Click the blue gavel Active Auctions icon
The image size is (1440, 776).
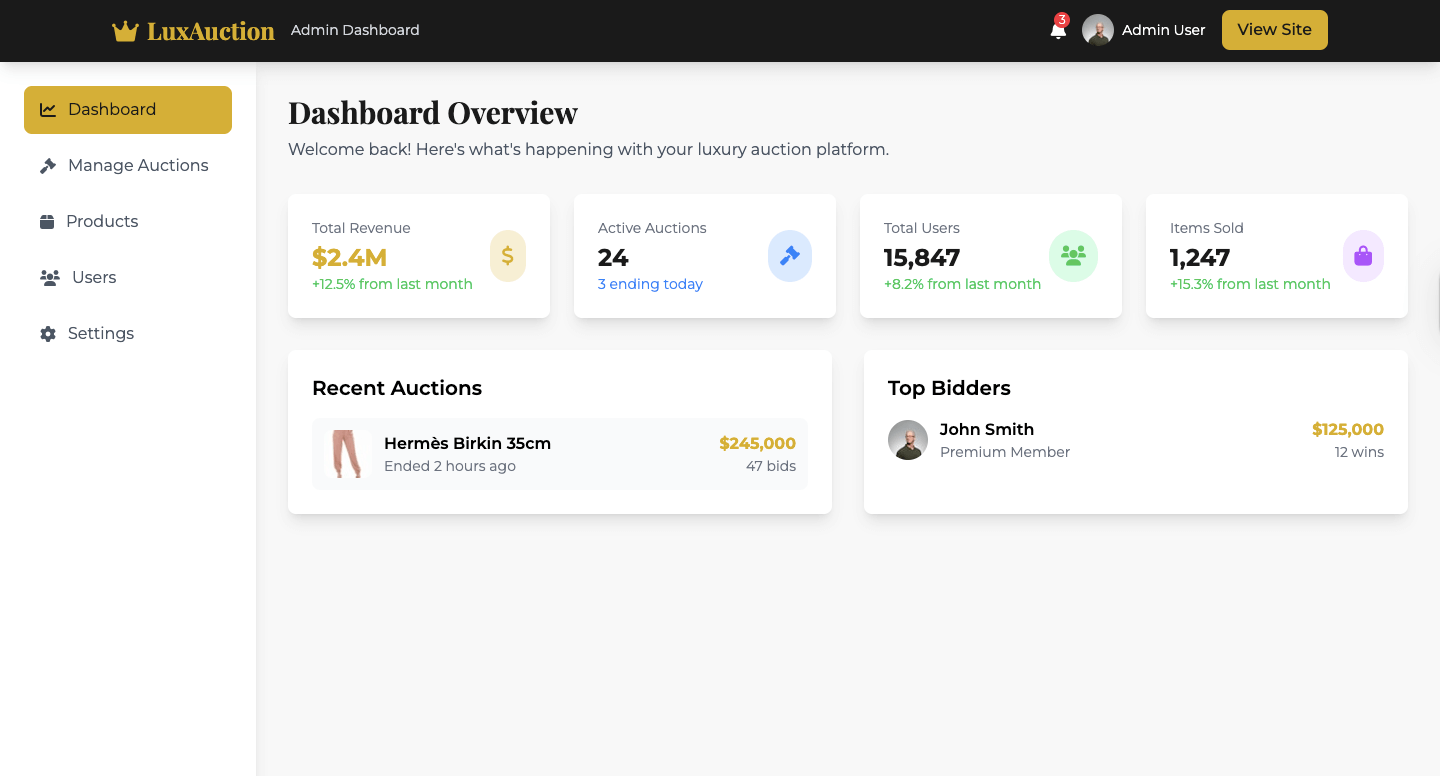pos(790,256)
